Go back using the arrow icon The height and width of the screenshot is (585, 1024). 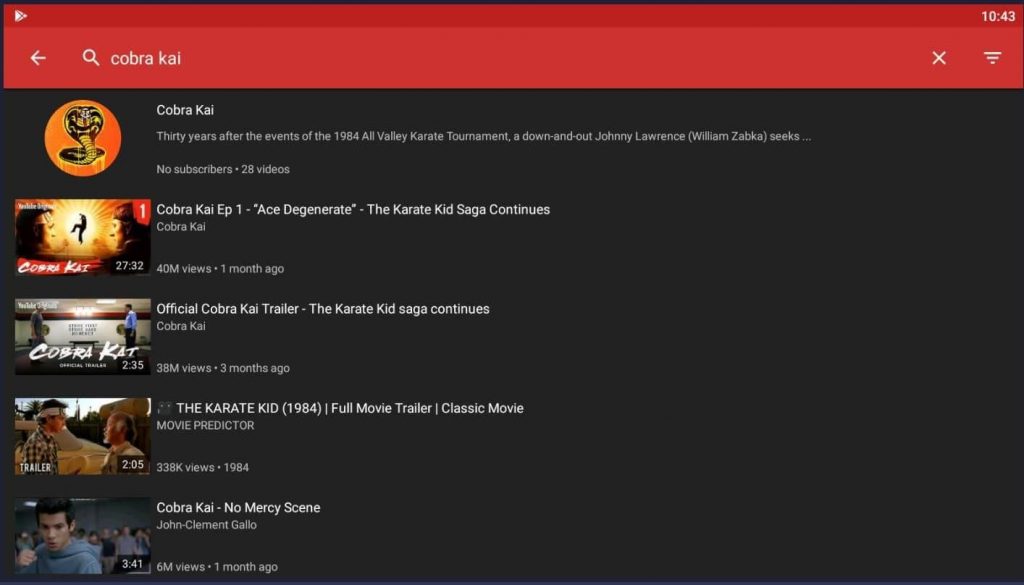[x=38, y=58]
